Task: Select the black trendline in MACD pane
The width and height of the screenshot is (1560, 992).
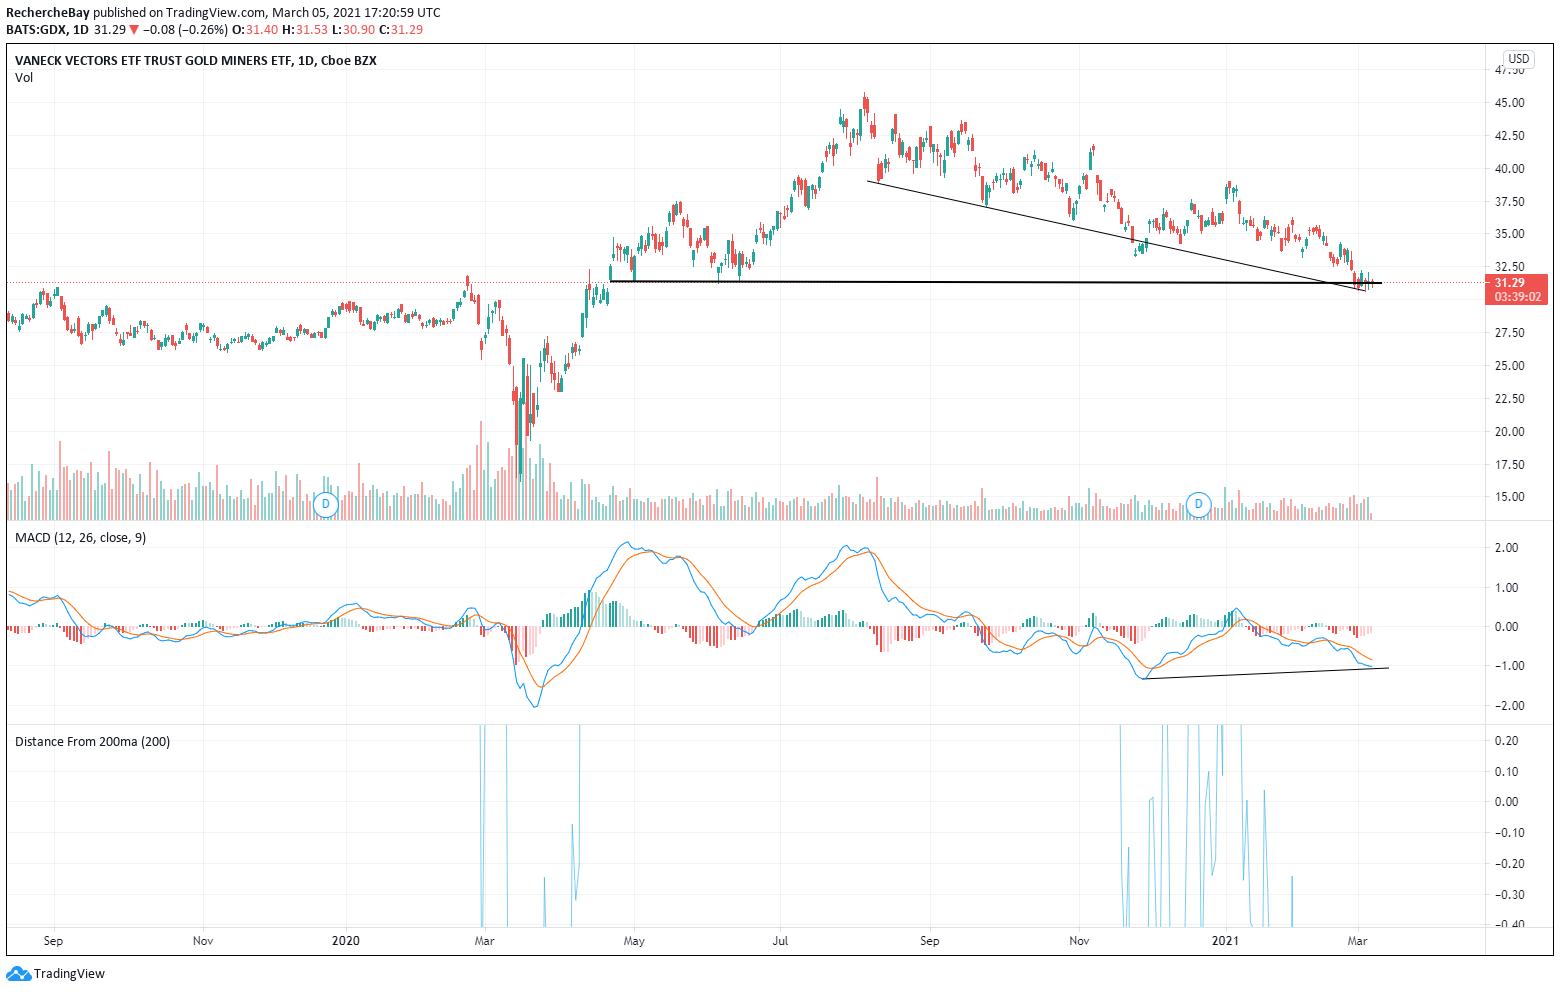Action: click(x=1266, y=674)
